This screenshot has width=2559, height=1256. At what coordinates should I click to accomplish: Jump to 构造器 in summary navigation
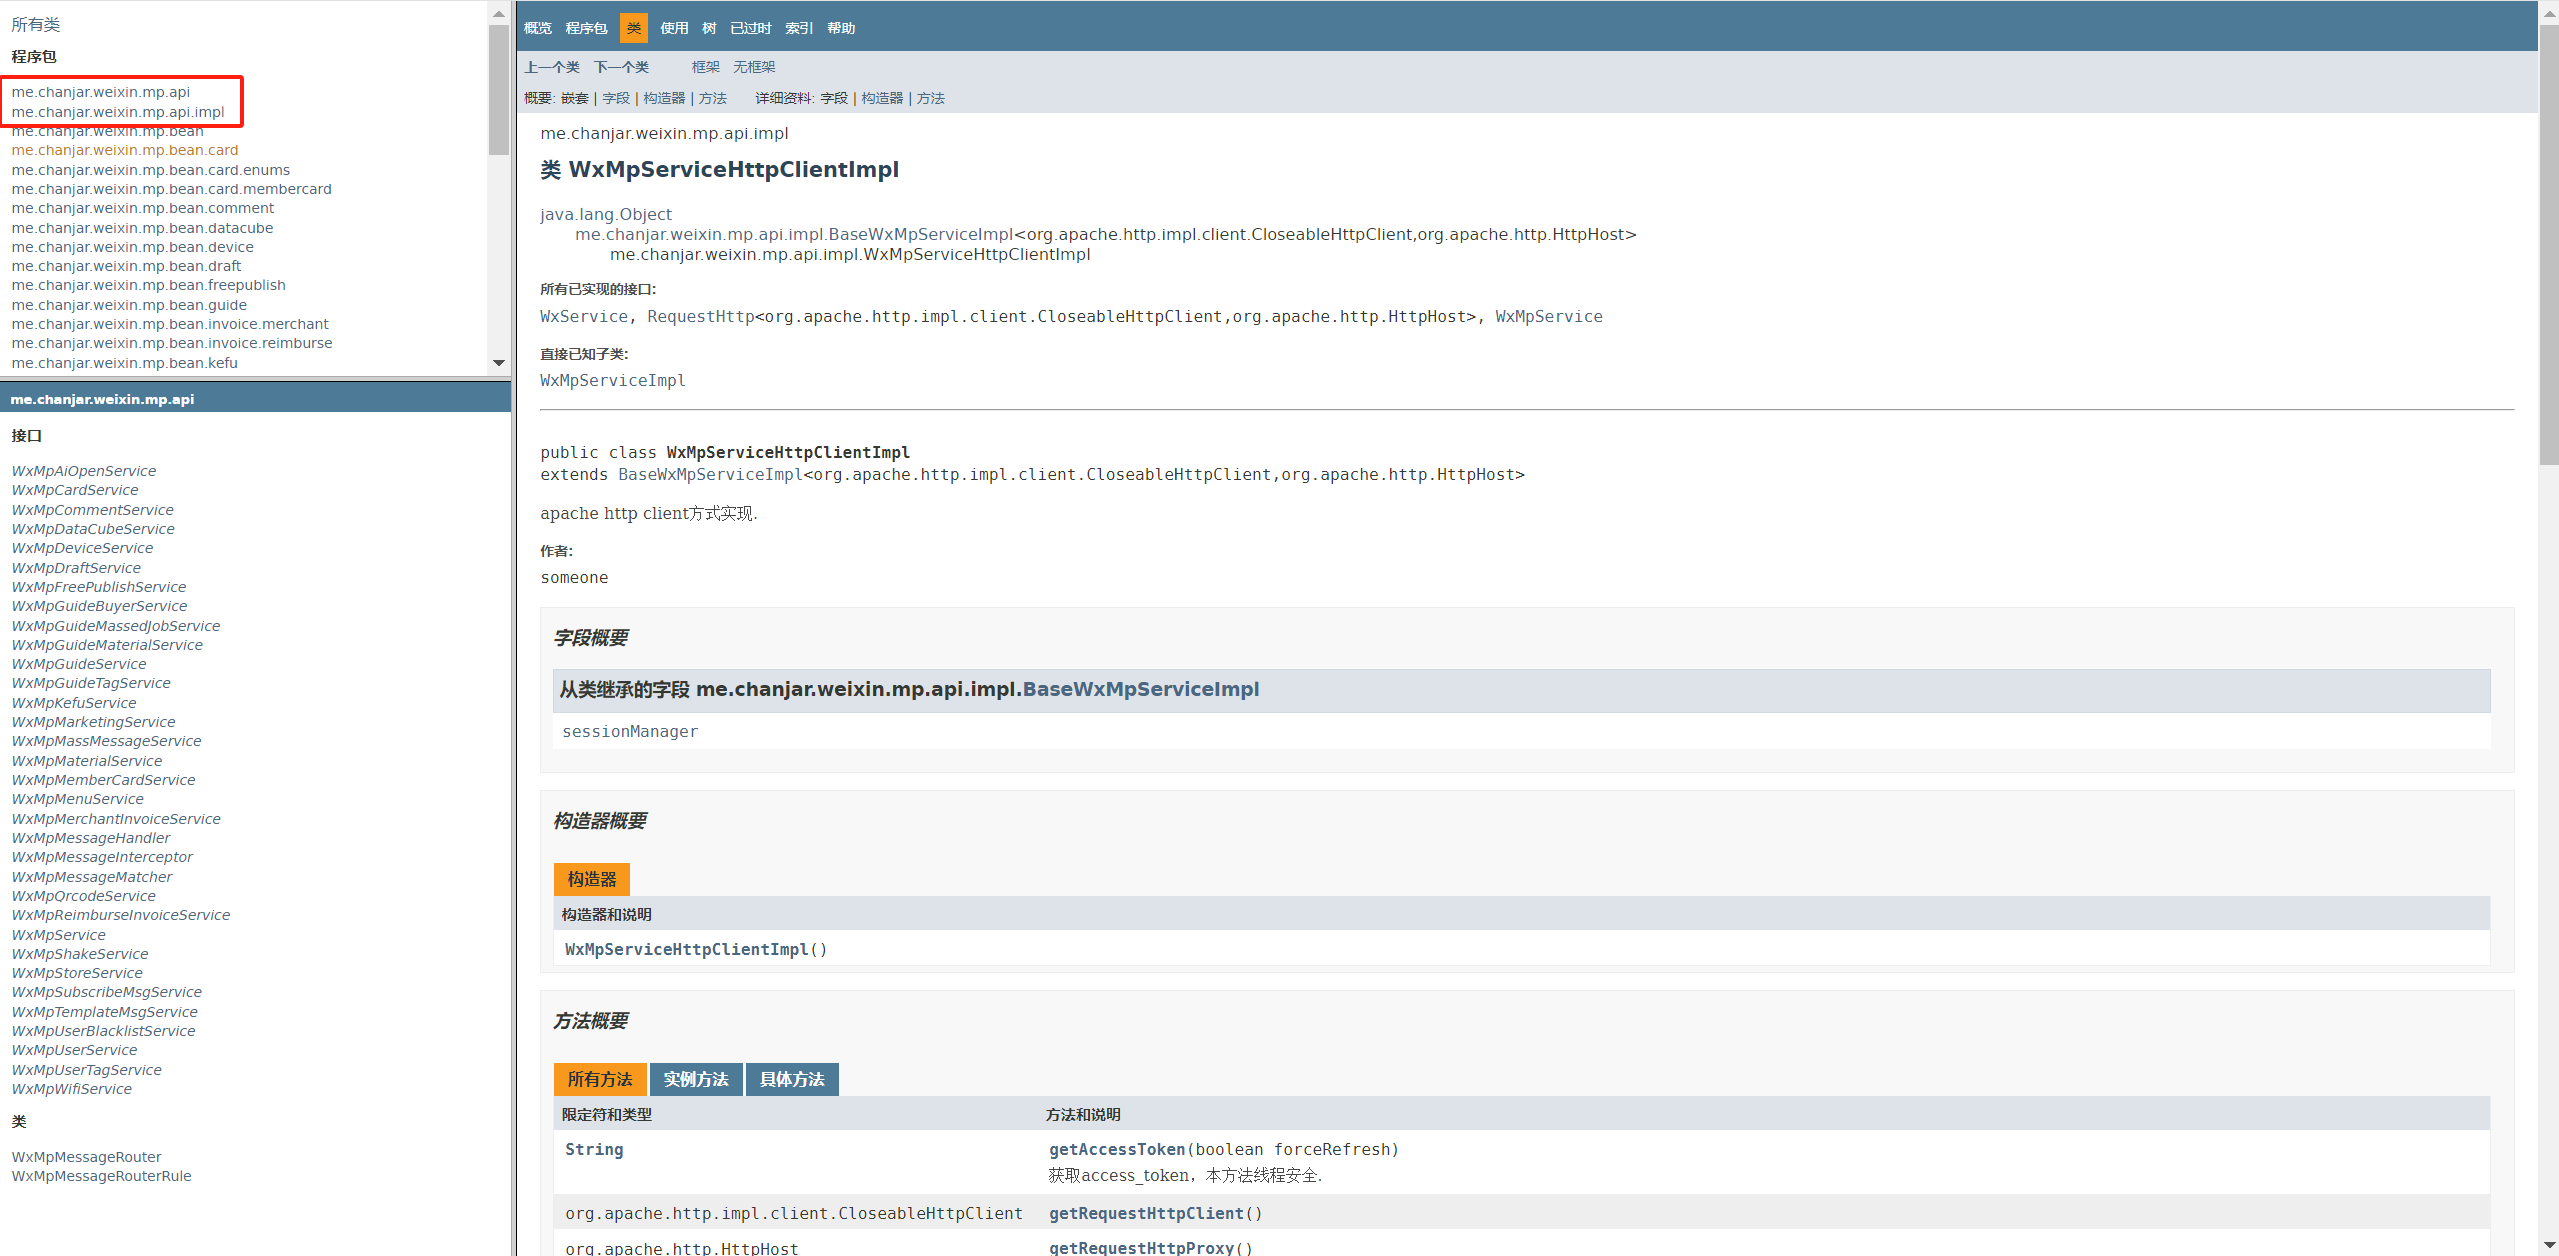point(664,98)
